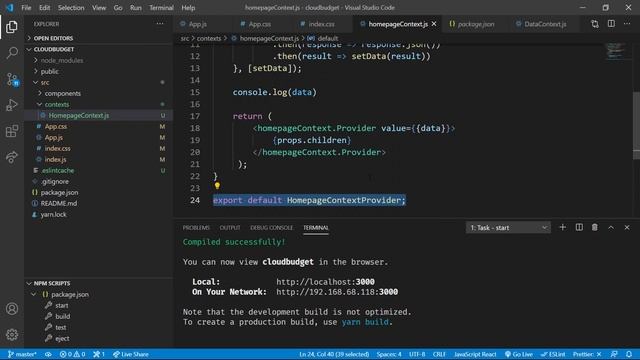
Task: Open the Explorer view in activity bar
Action: pos(12,27)
